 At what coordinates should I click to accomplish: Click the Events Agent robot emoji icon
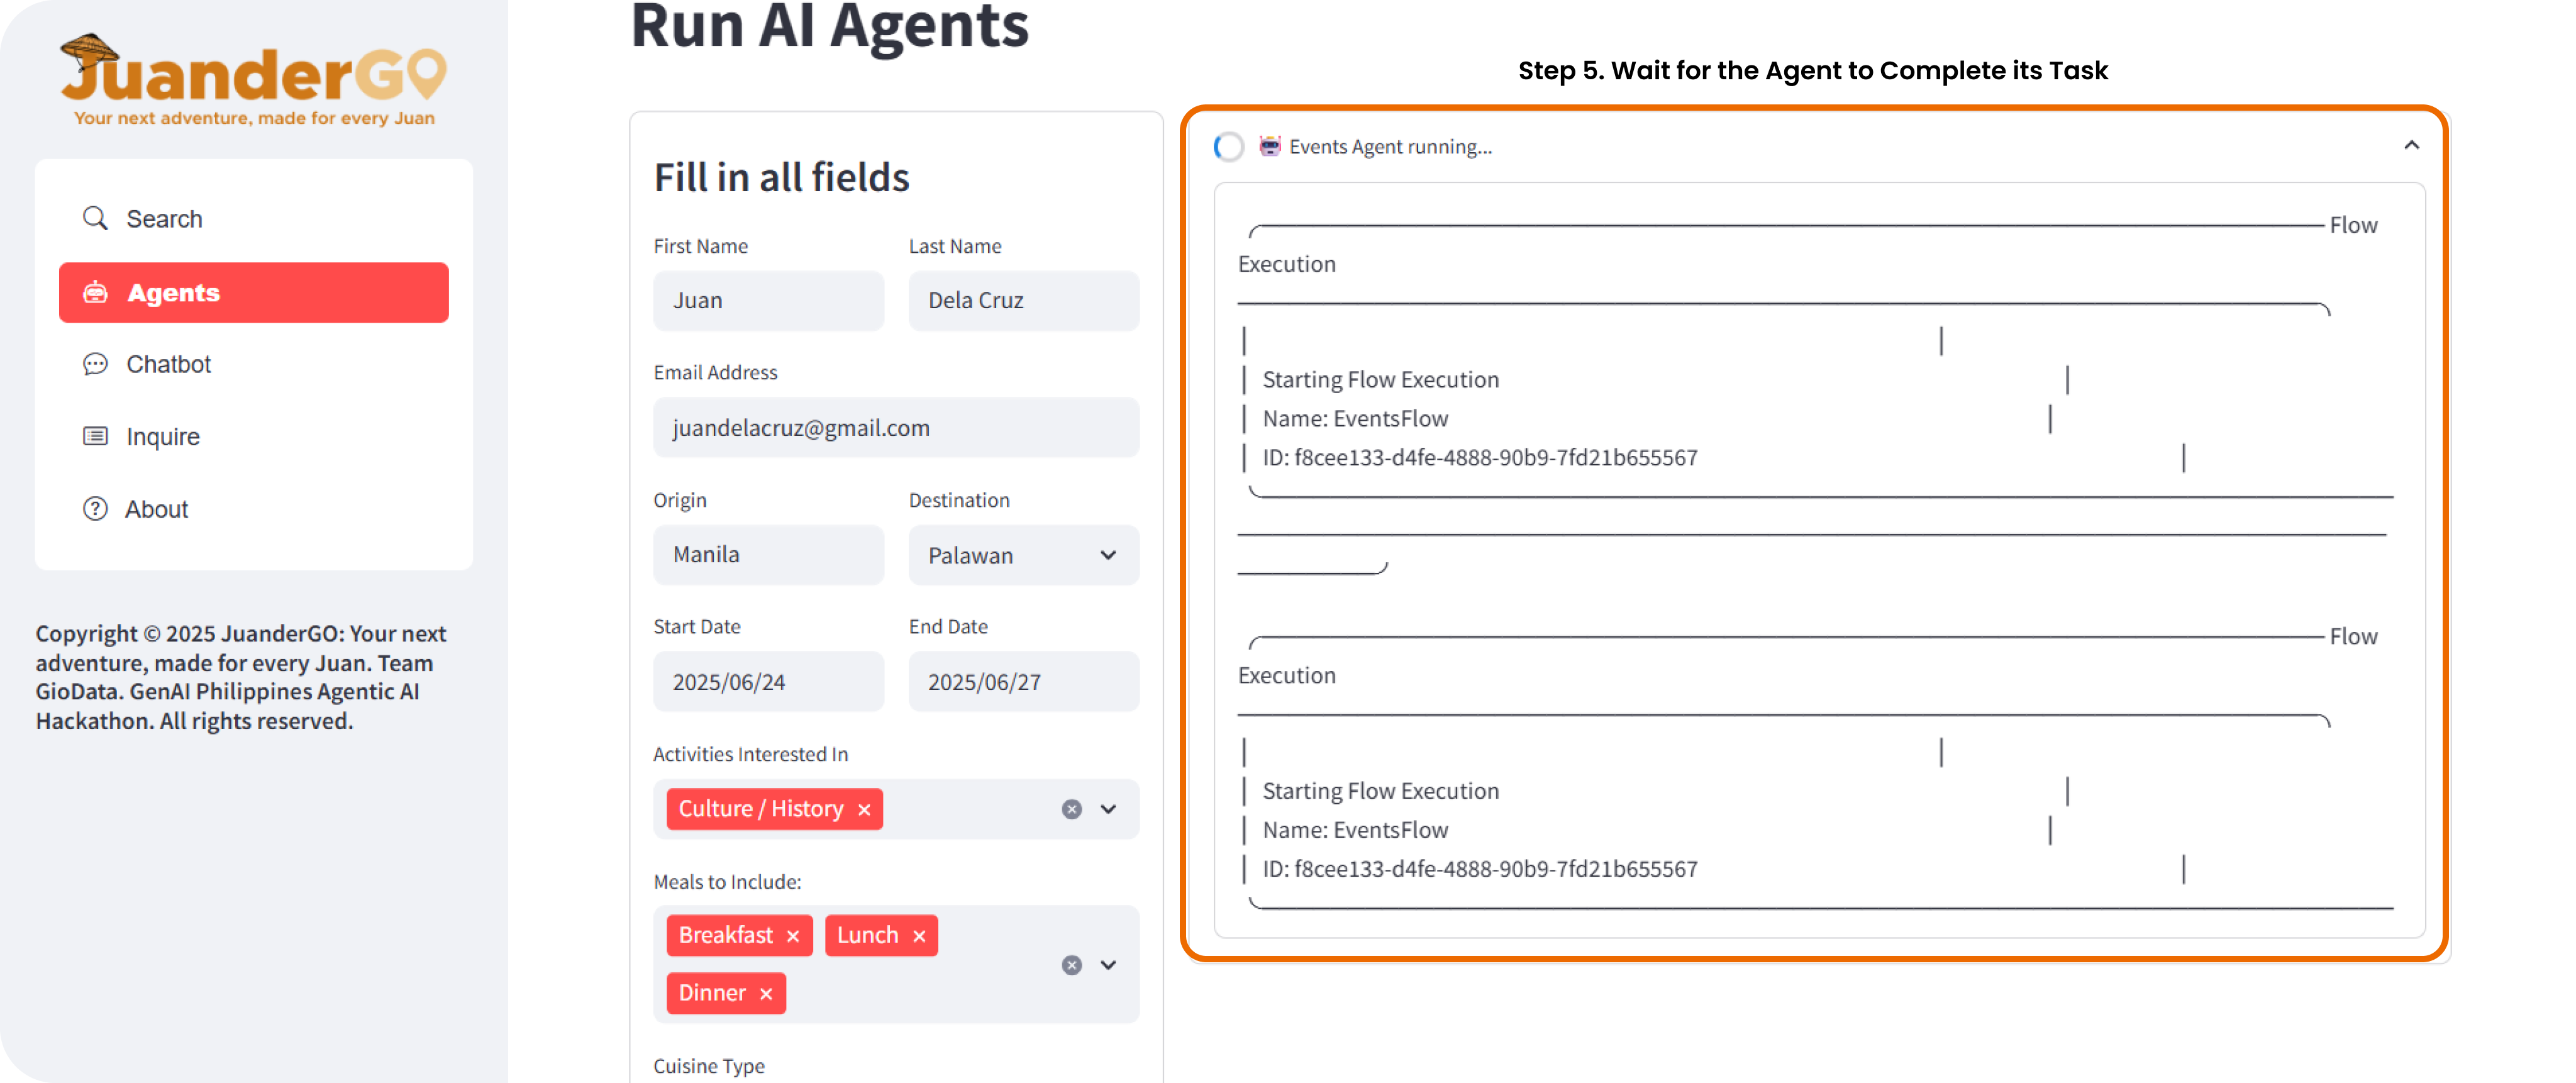coord(1270,146)
